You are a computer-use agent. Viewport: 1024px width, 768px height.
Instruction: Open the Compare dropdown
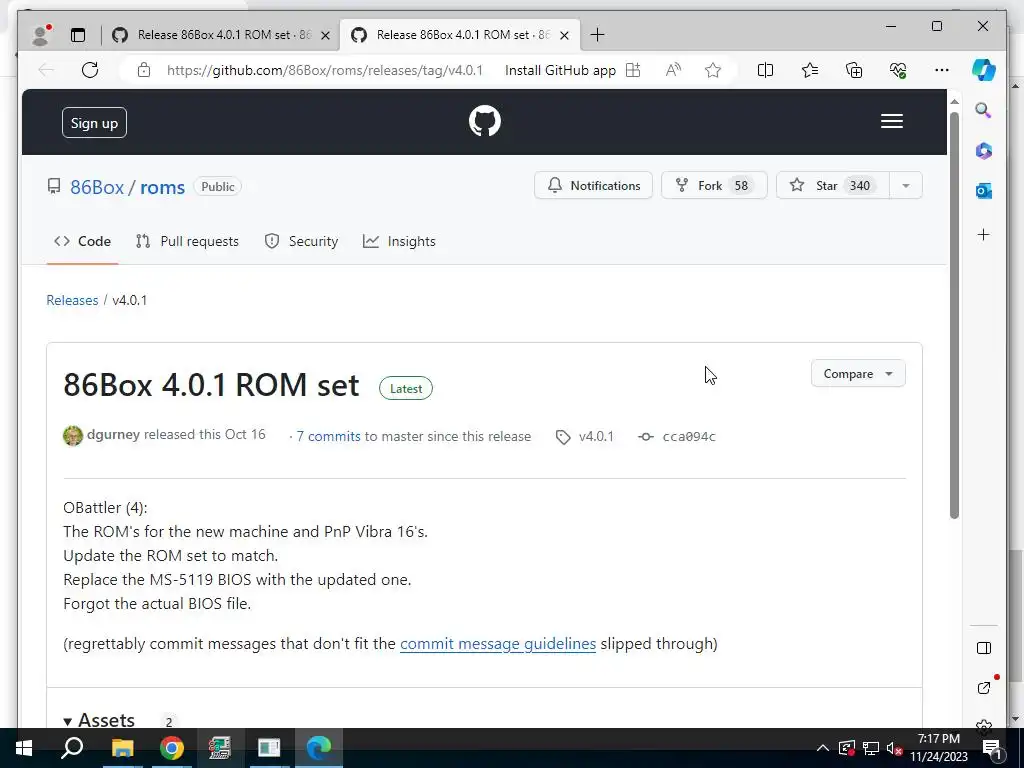(857, 374)
